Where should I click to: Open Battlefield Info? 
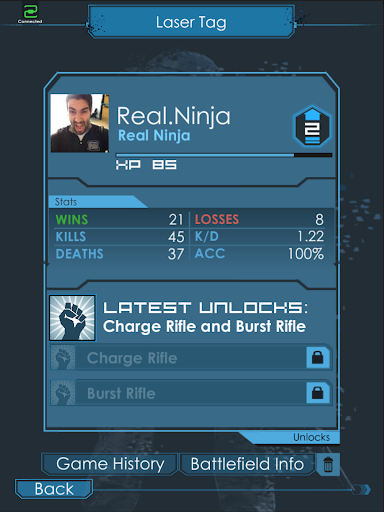(247, 464)
